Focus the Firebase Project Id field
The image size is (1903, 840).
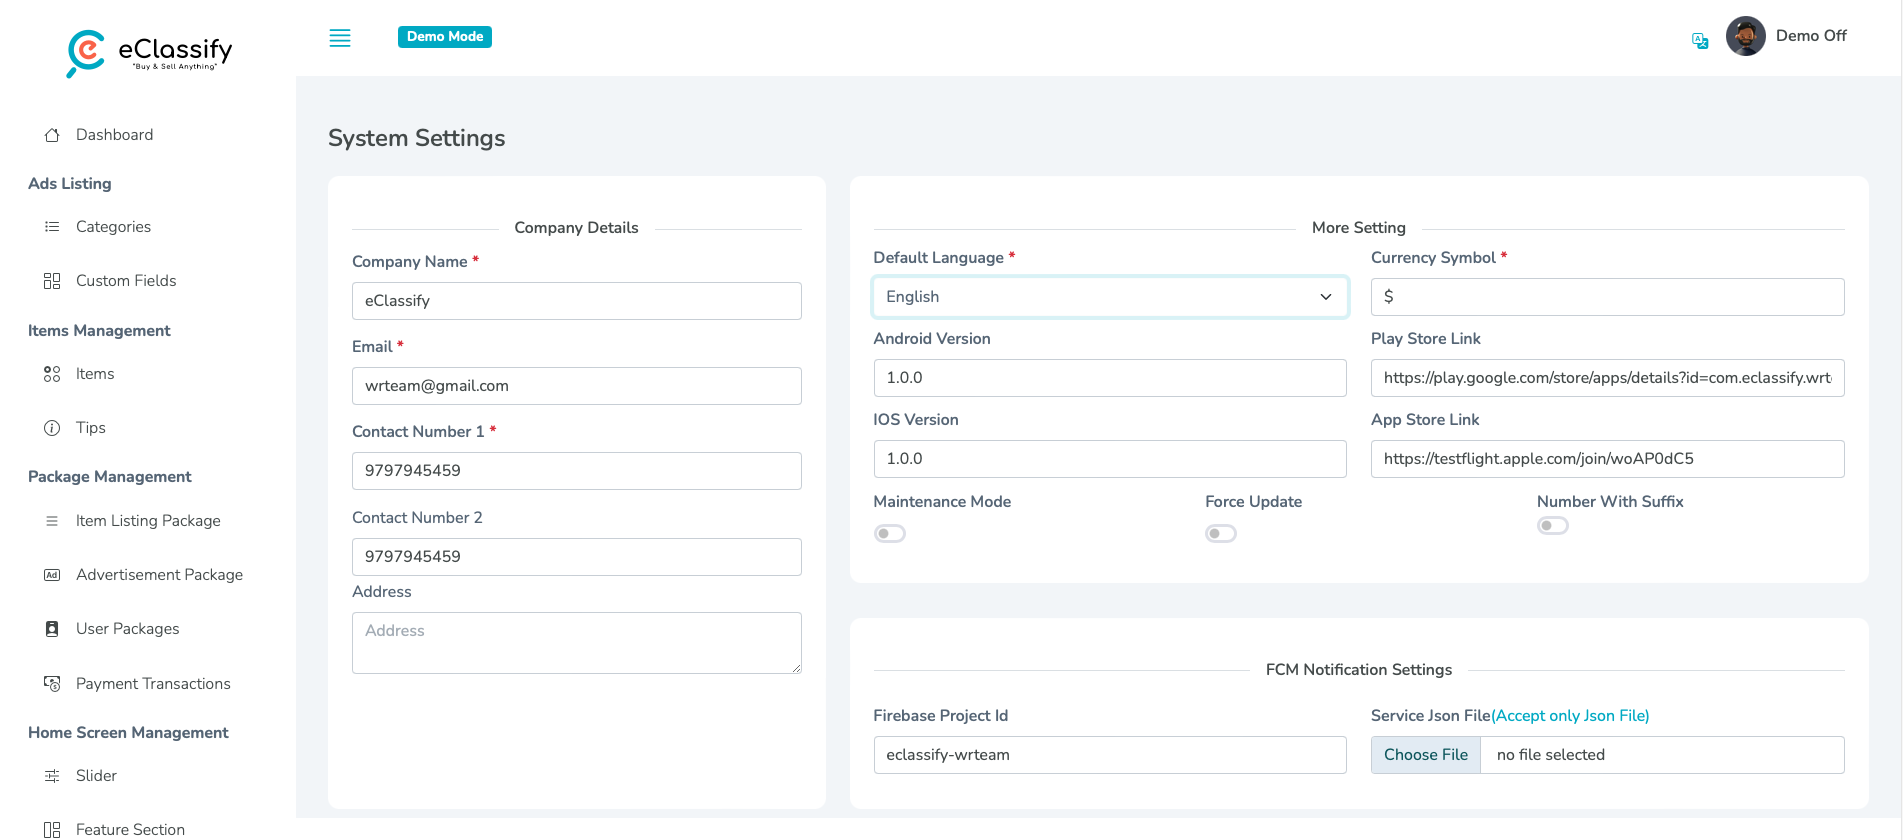click(1109, 755)
